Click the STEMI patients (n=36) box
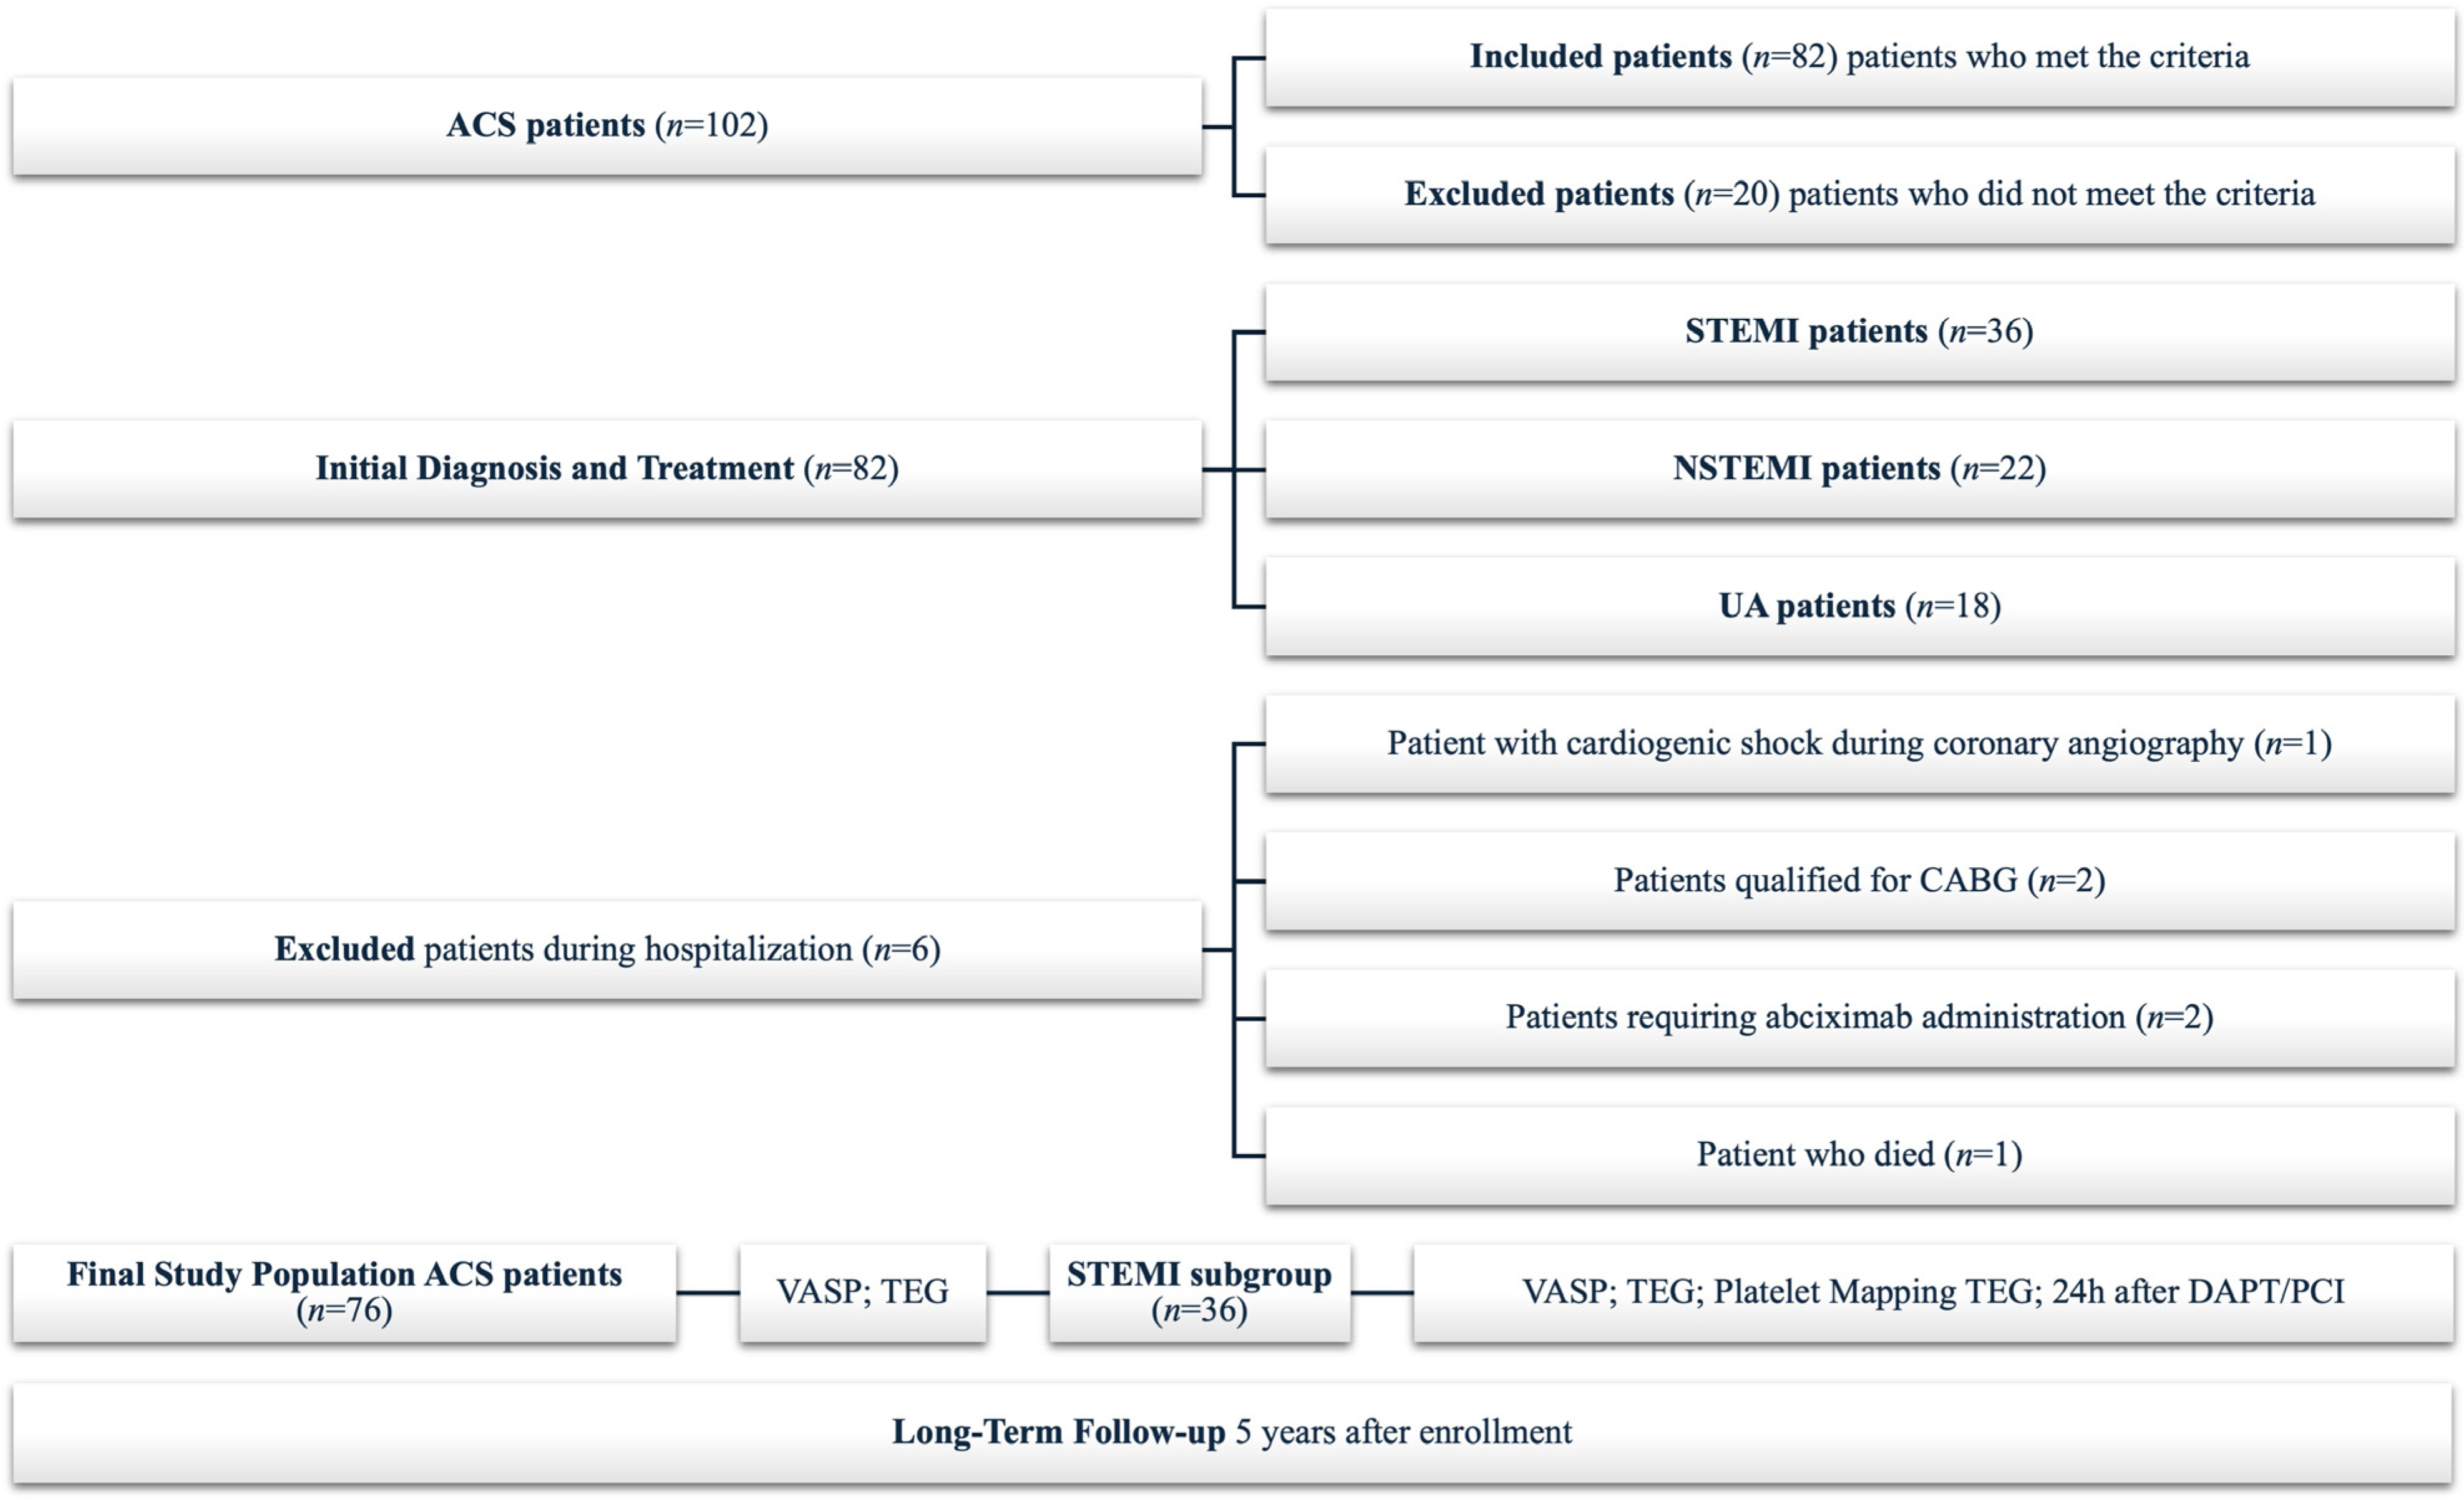The image size is (2464, 1500). tap(1859, 332)
